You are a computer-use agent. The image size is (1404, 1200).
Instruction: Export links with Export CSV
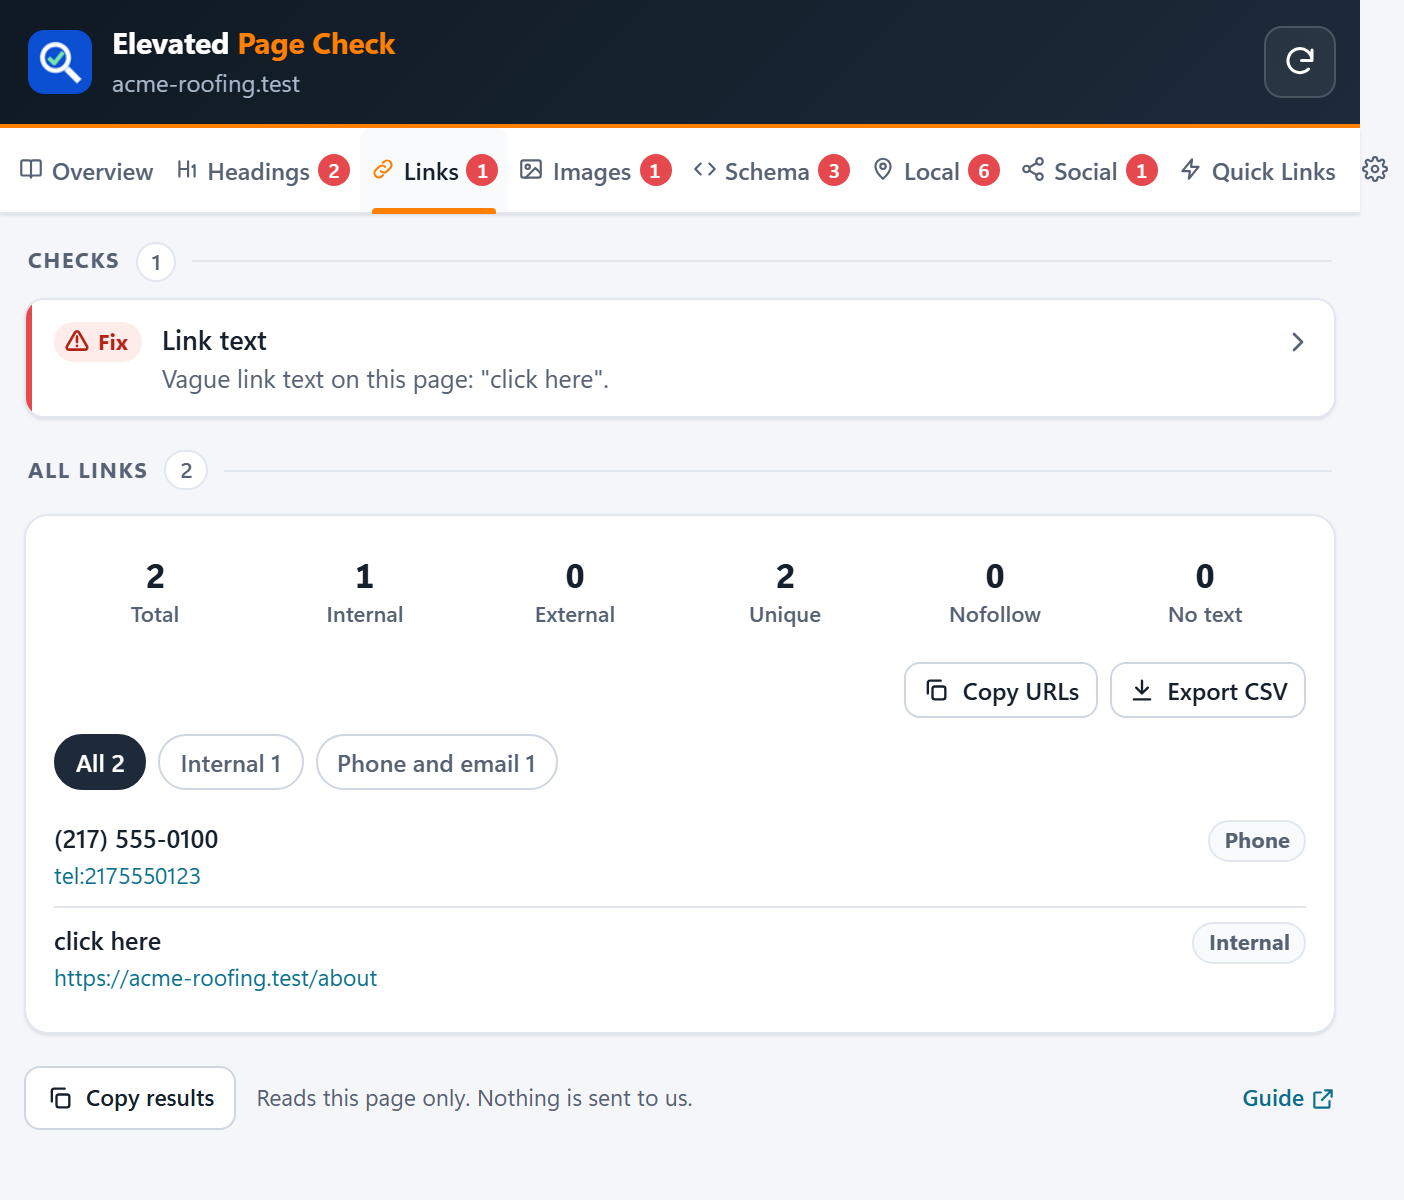point(1208,690)
